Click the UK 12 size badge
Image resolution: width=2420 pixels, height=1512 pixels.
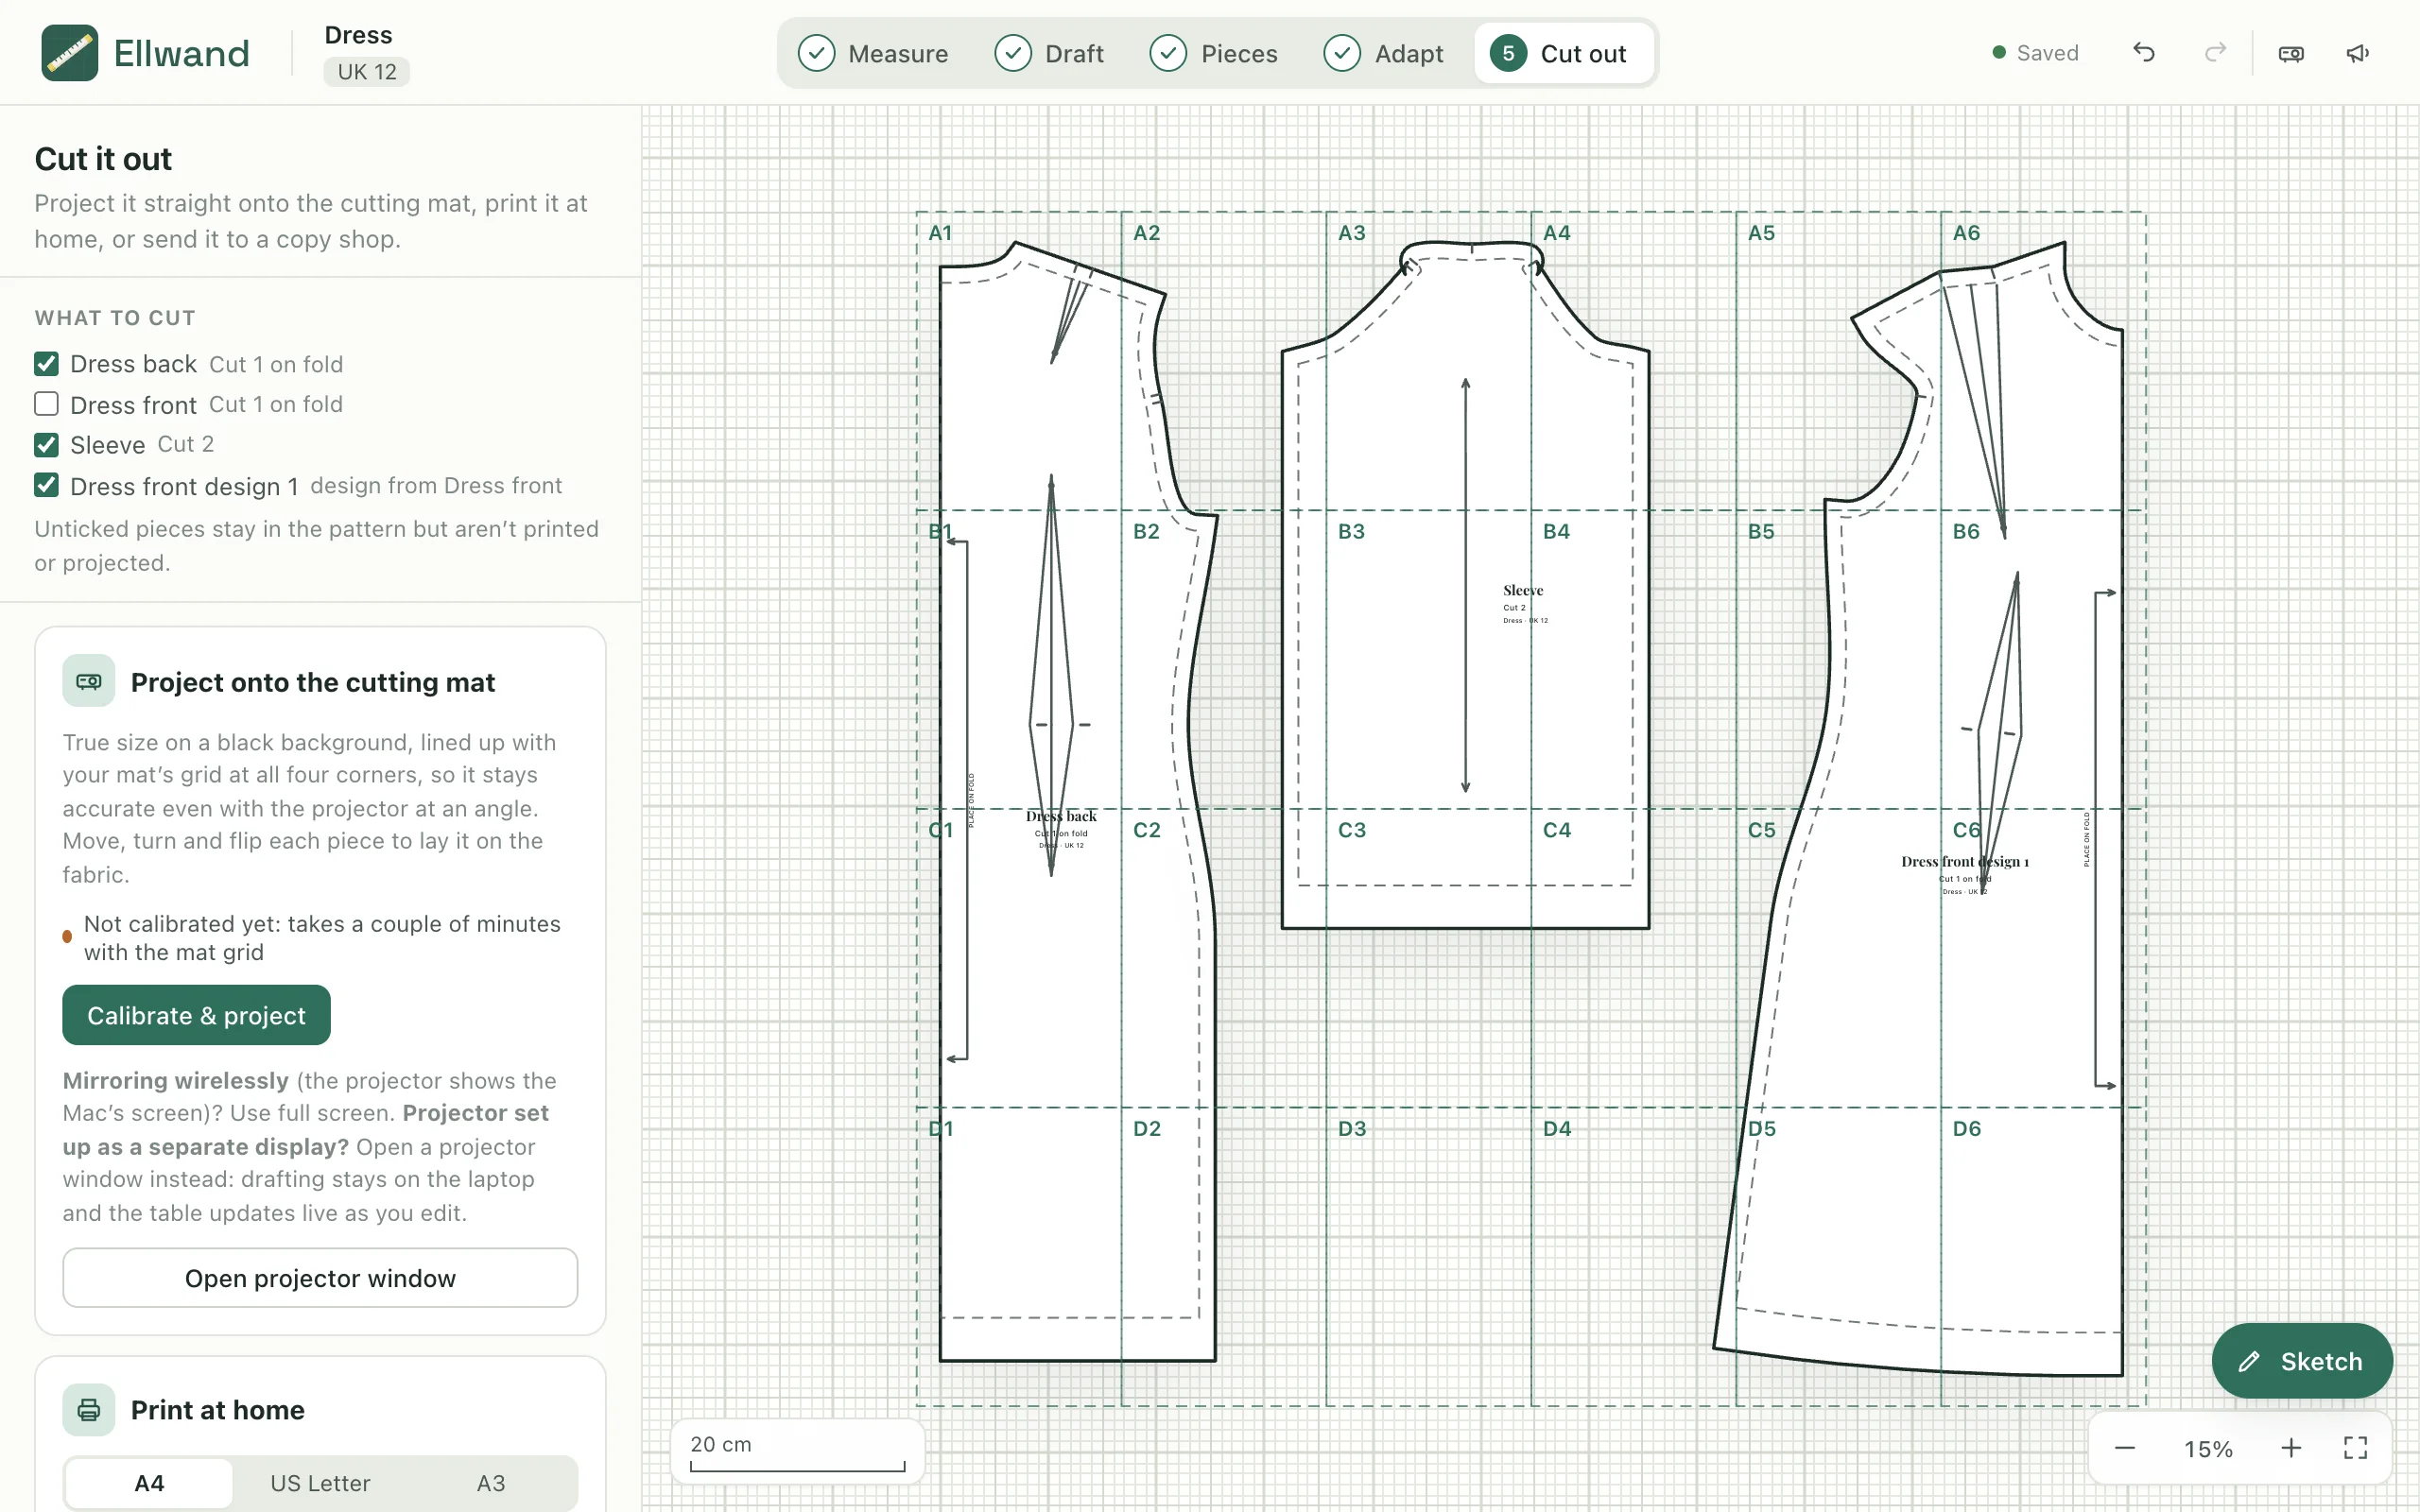tap(366, 72)
